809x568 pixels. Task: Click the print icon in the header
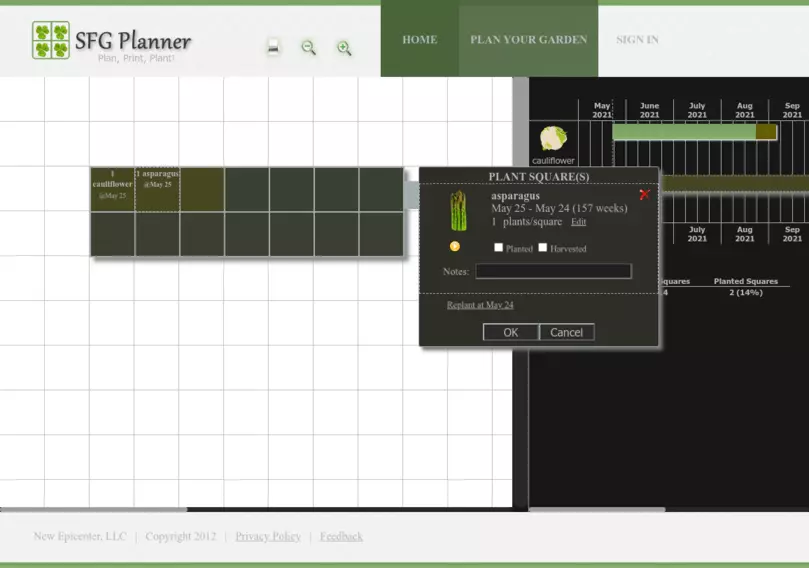click(273, 47)
